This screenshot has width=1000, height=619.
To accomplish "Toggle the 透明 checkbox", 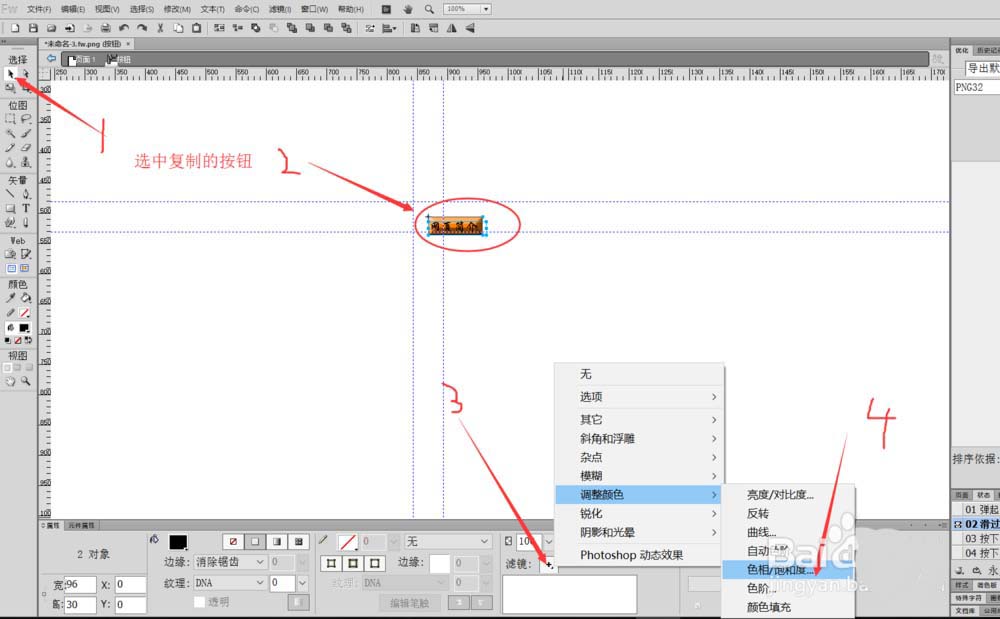I will pyautogui.click(x=200, y=602).
